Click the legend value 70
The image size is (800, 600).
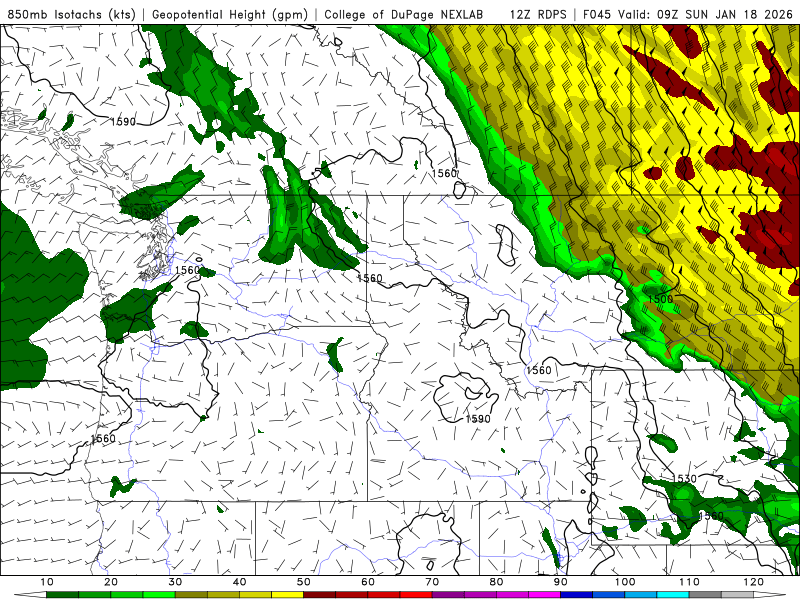tap(432, 582)
